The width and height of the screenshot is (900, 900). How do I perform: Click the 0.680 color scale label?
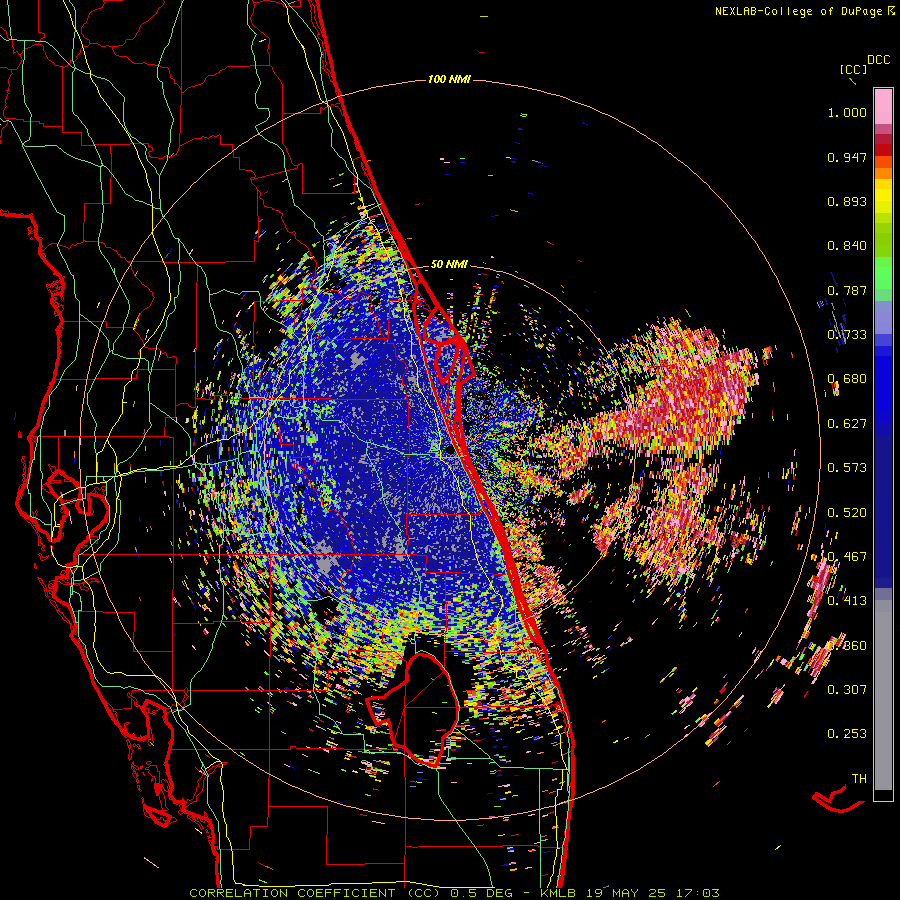[x=847, y=379]
